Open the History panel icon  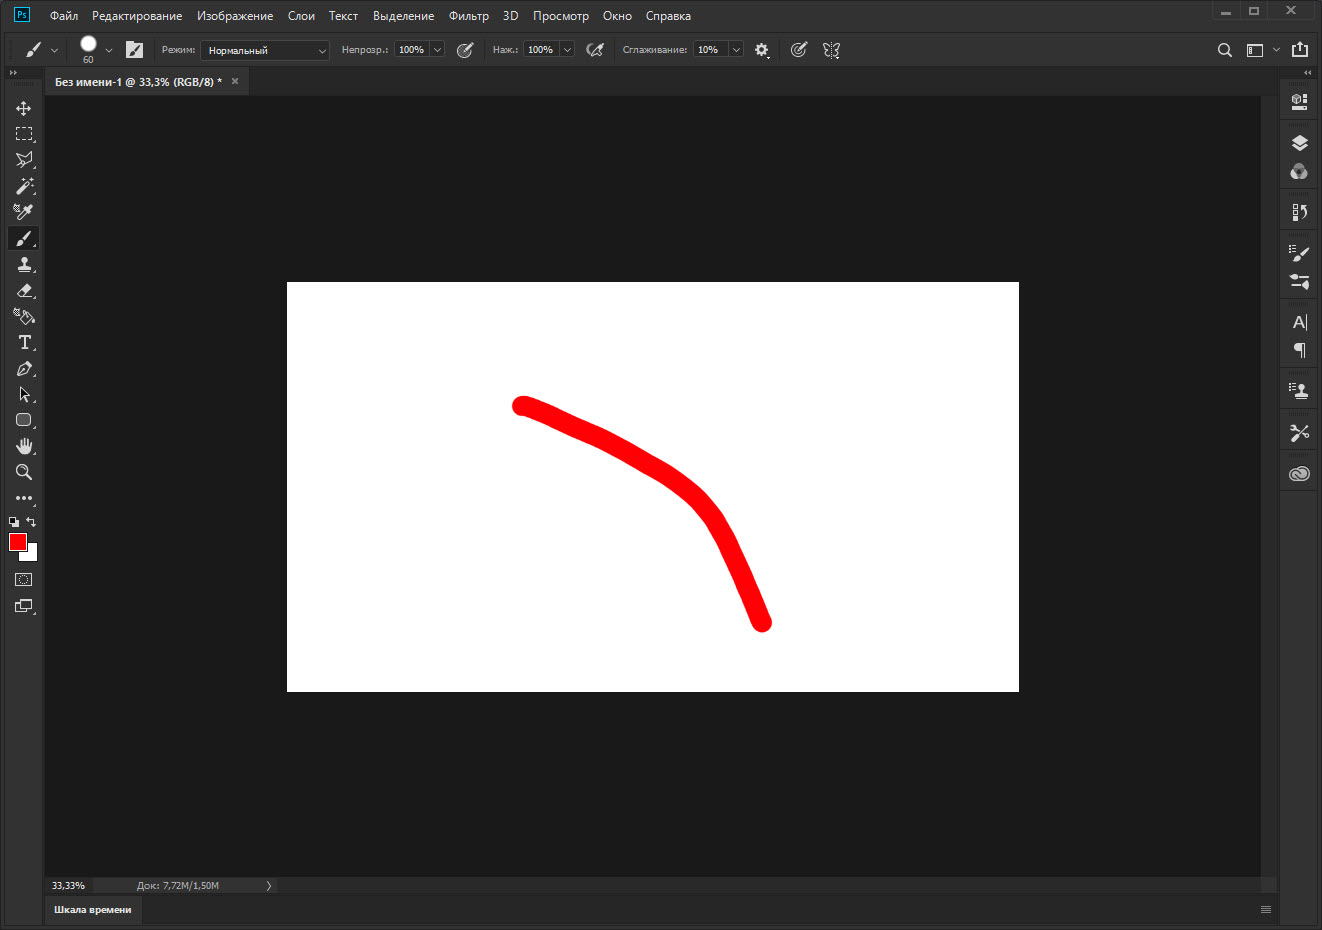pyautogui.click(x=1300, y=212)
